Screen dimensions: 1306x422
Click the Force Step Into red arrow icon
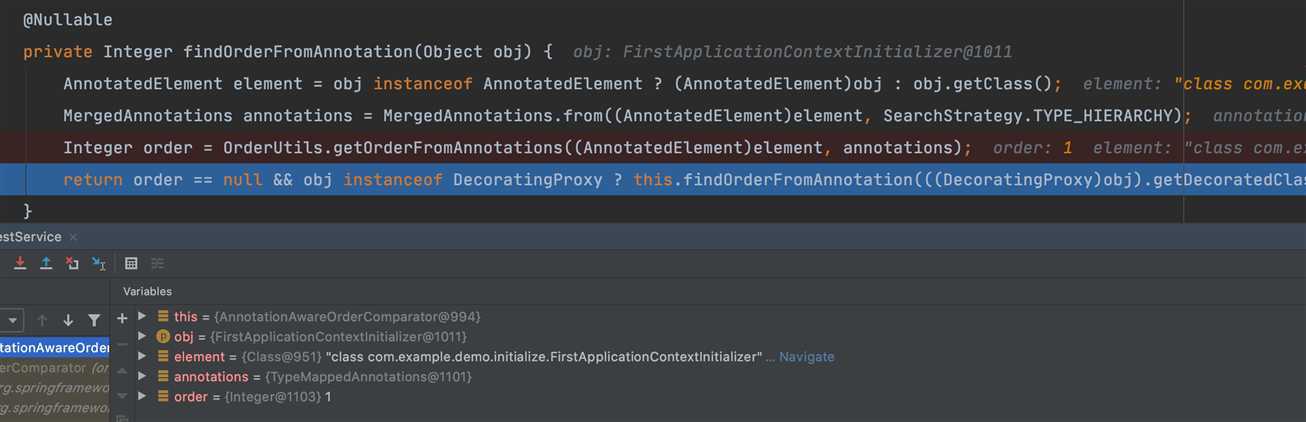coord(20,263)
